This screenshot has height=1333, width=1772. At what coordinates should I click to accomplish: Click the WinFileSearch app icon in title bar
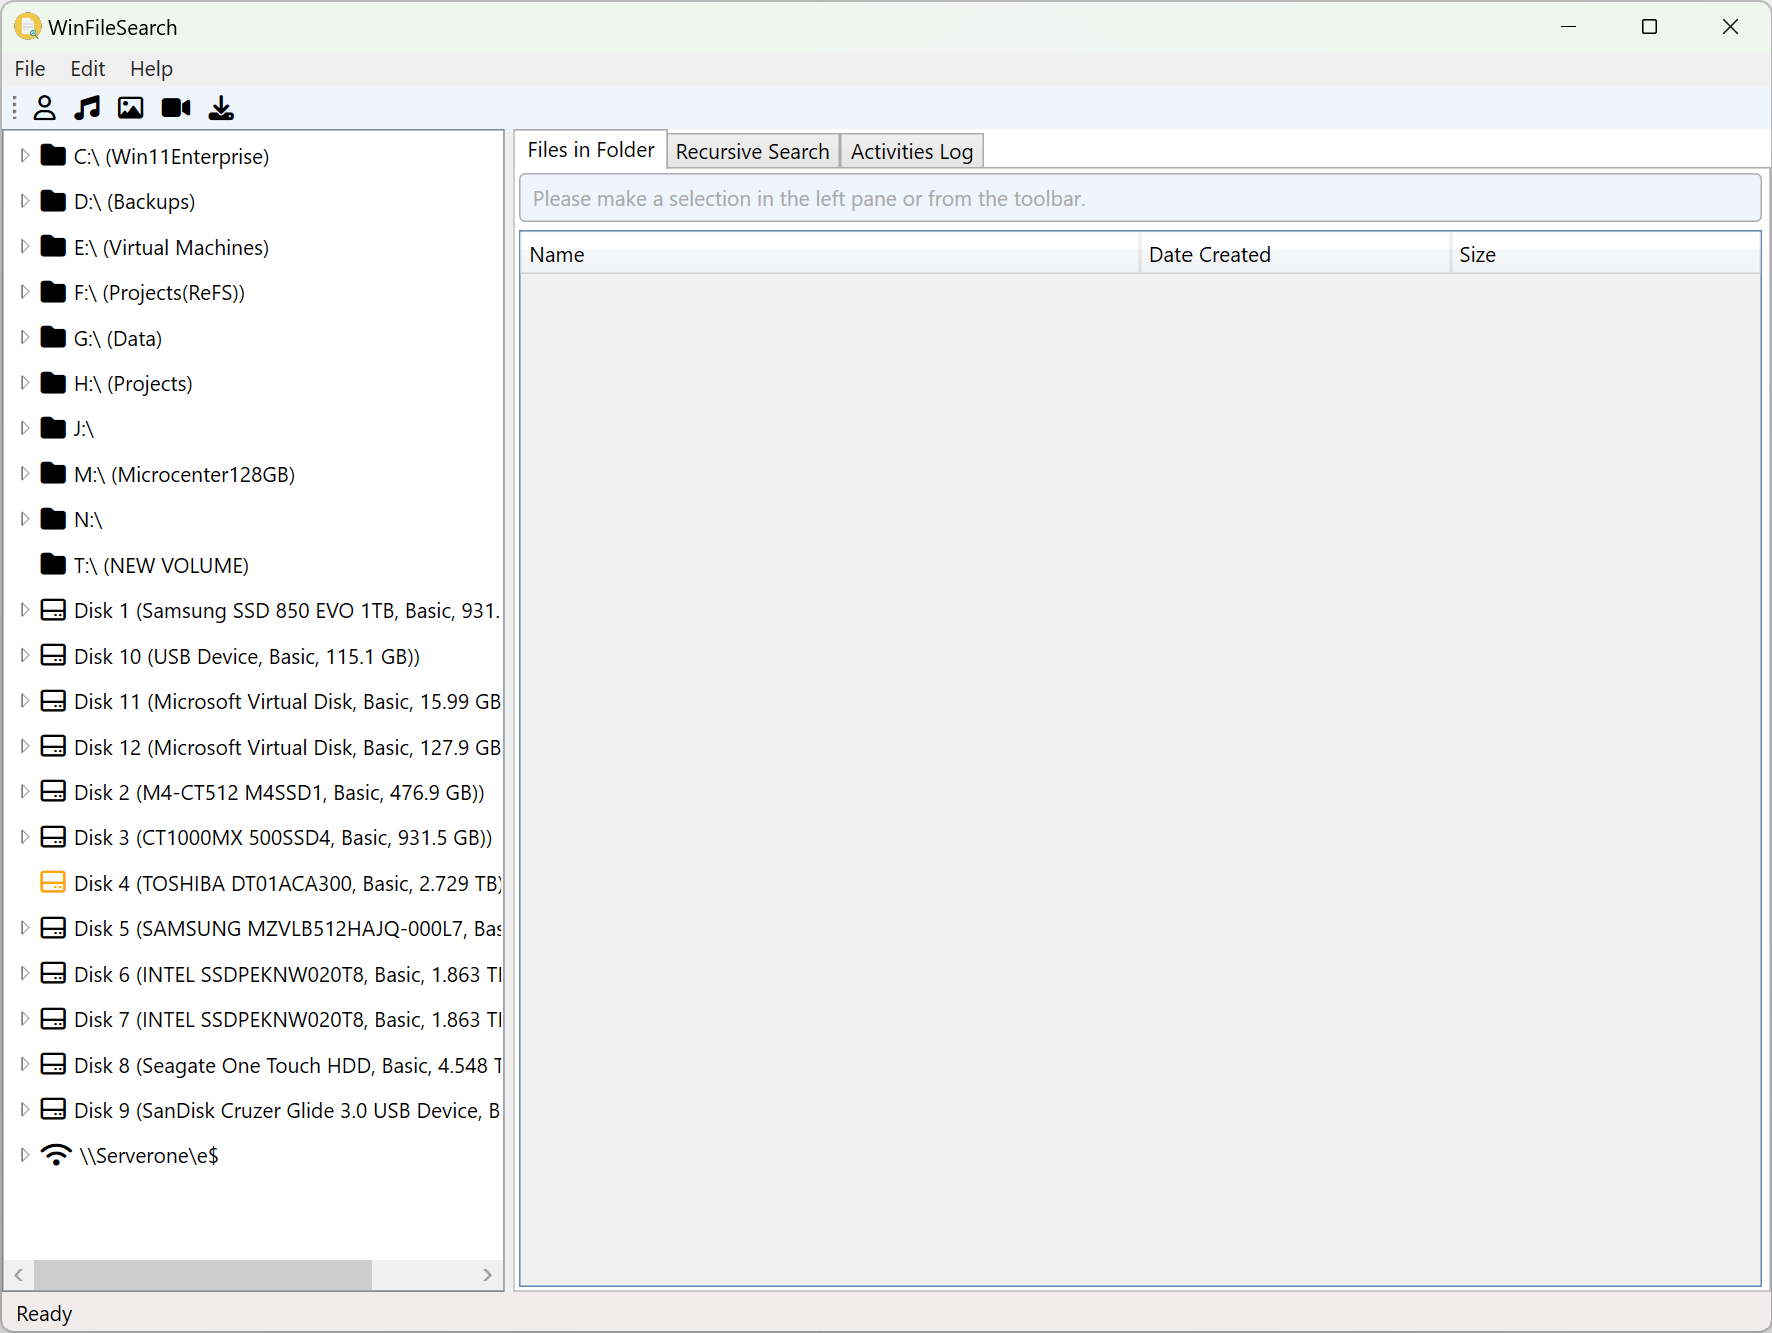[28, 27]
